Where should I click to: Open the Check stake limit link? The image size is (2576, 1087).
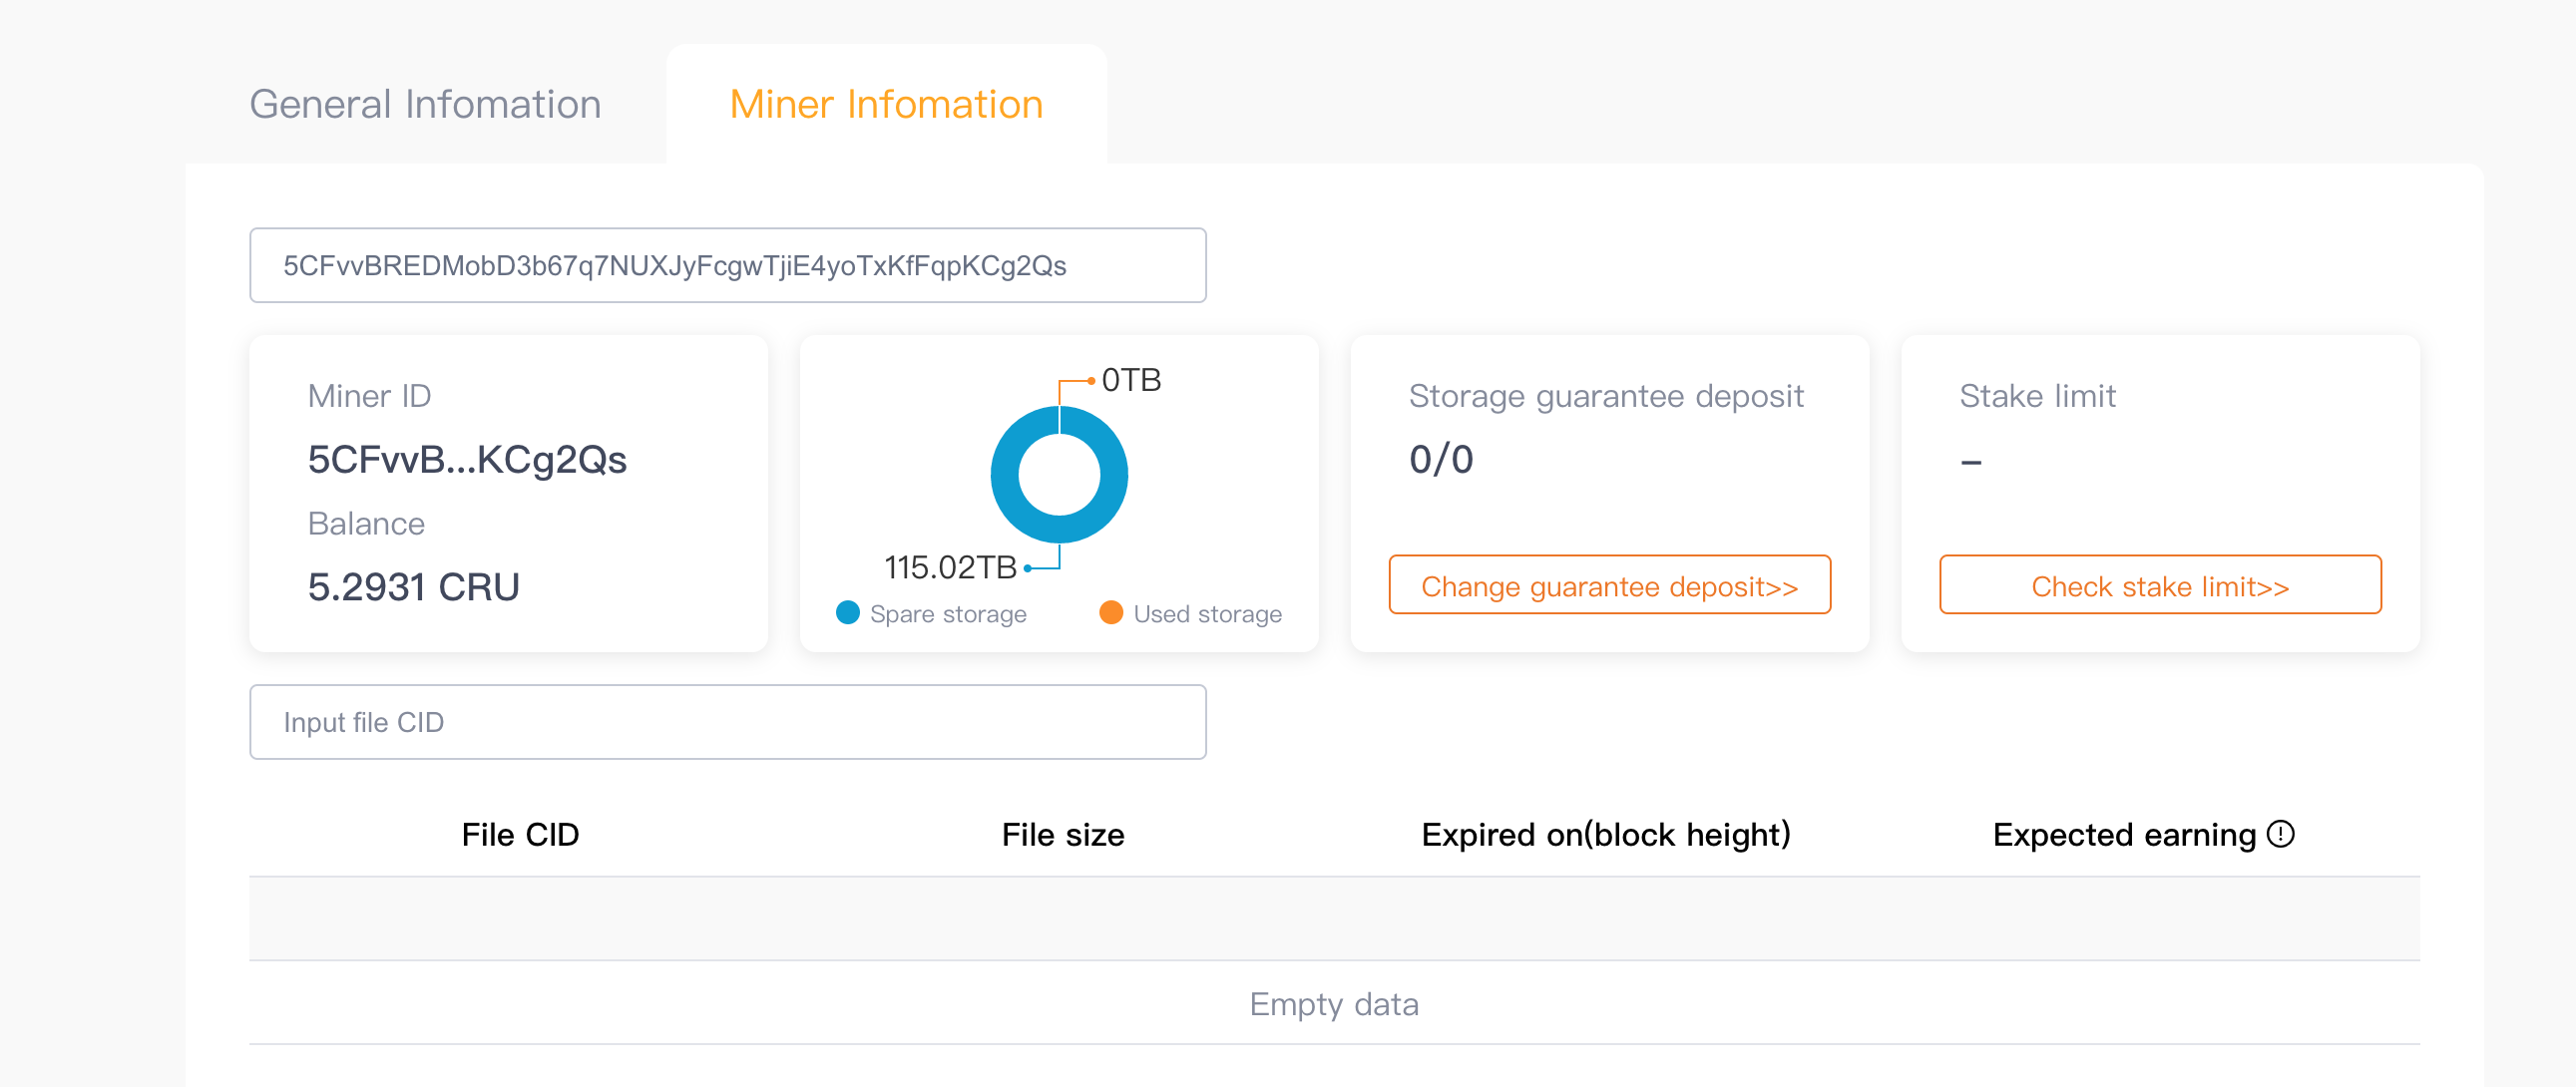tap(2159, 585)
